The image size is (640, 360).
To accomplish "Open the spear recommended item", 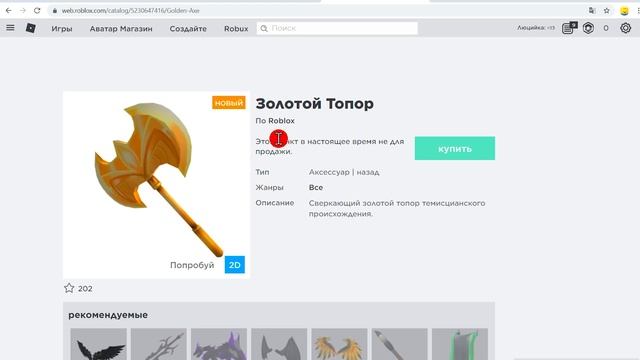I will [x=399, y=344].
